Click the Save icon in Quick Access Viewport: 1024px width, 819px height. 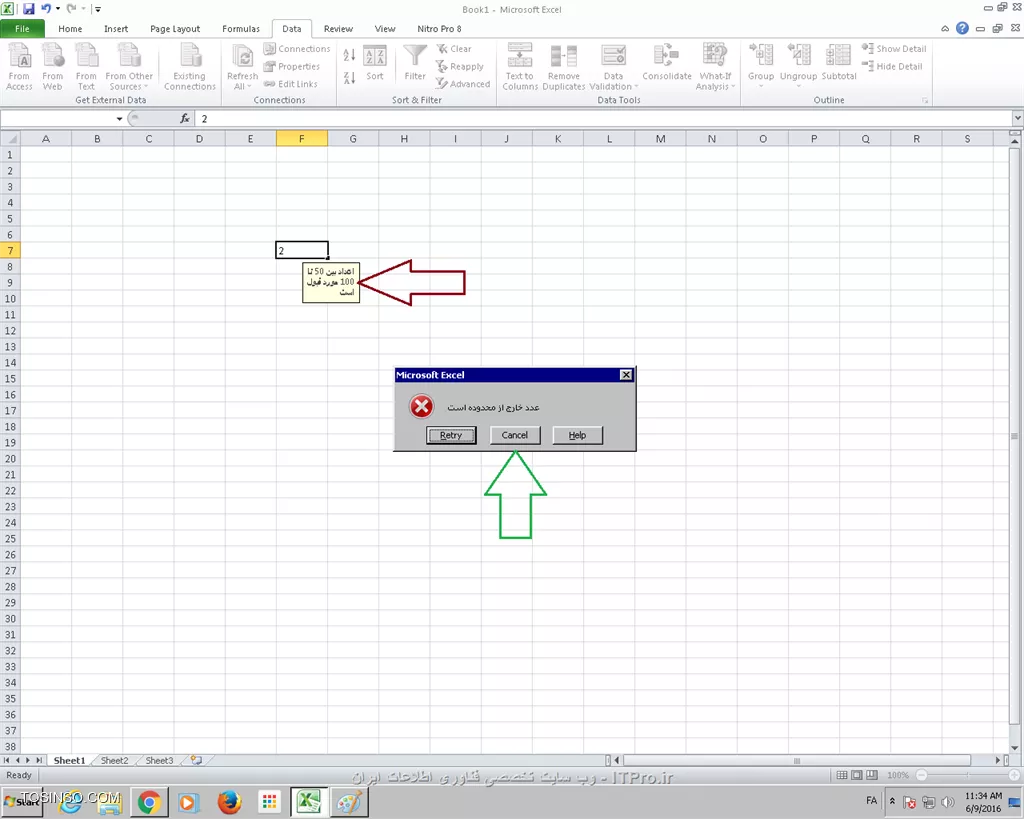click(x=29, y=9)
